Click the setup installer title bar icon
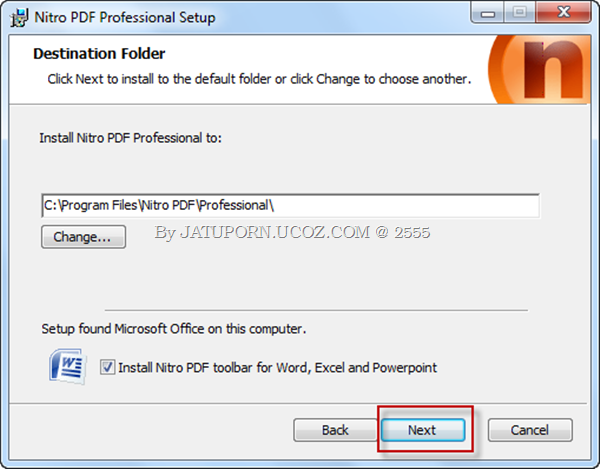Screen dimensions: 600x469 [x=19, y=18]
